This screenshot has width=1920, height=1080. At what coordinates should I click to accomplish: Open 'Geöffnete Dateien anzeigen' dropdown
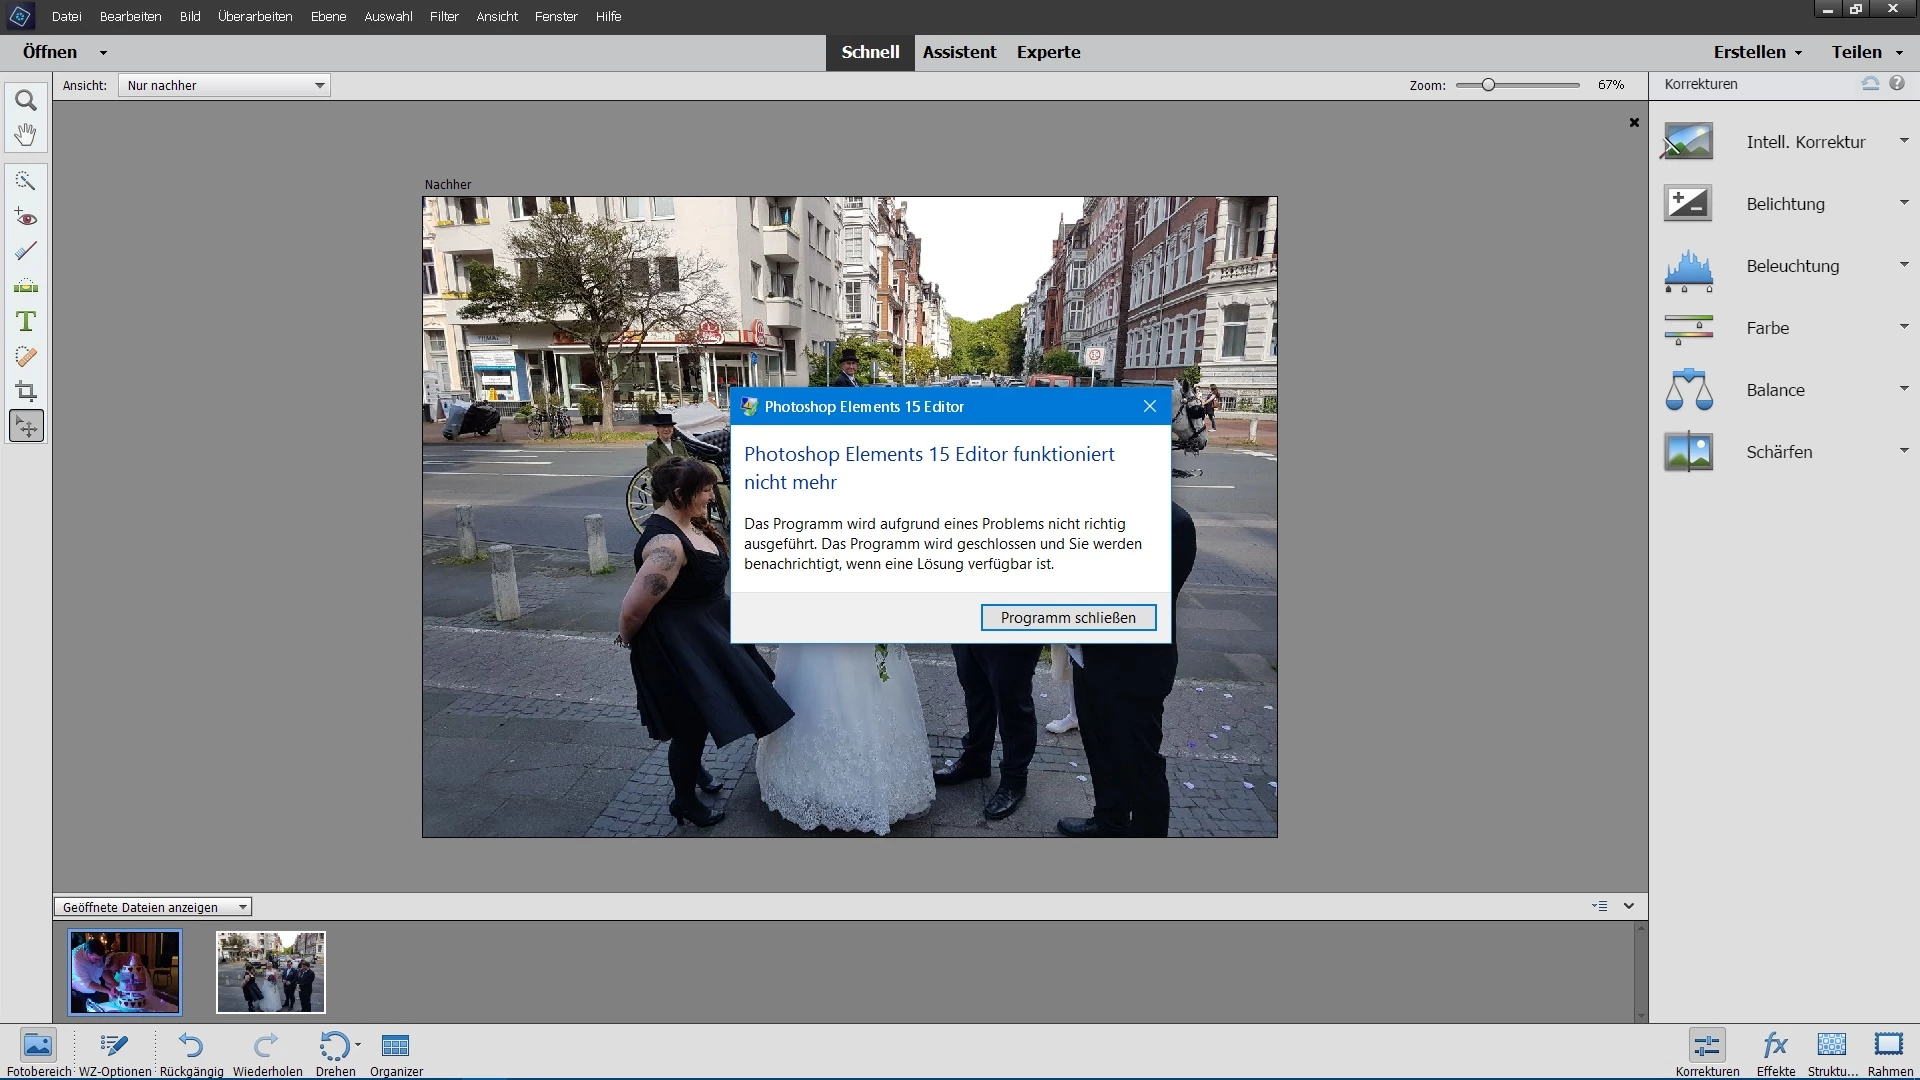[x=153, y=907]
